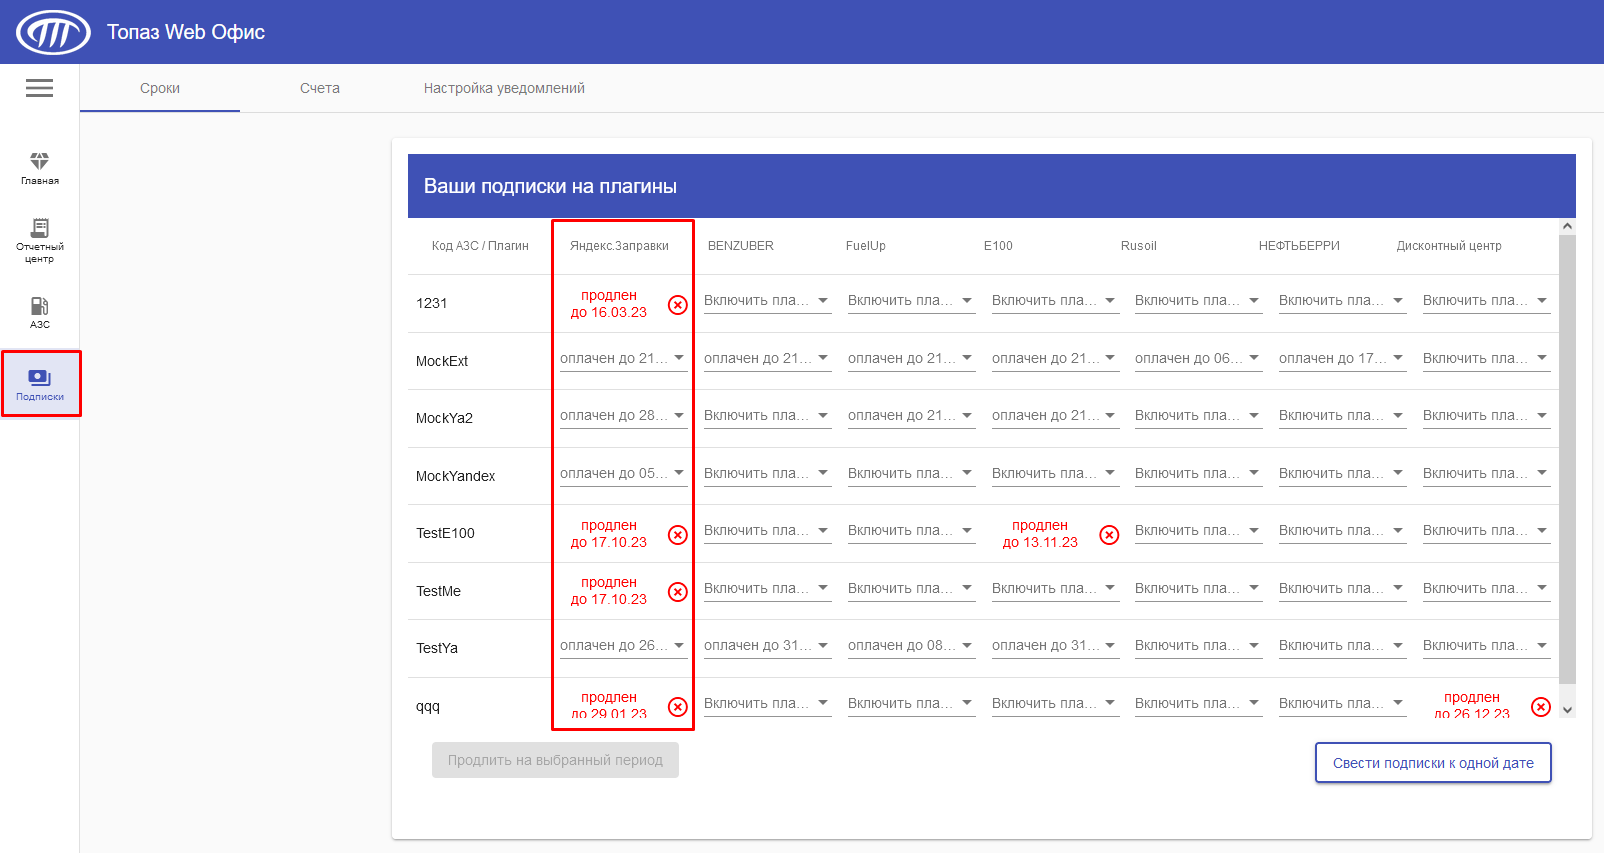Open BENZUBER dropdown for qqq row
The width and height of the screenshot is (1604, 853).
point(767,703)
